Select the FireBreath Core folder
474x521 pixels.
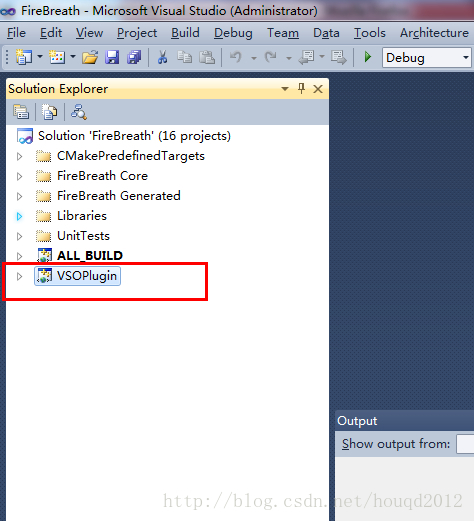coord(102,176)
